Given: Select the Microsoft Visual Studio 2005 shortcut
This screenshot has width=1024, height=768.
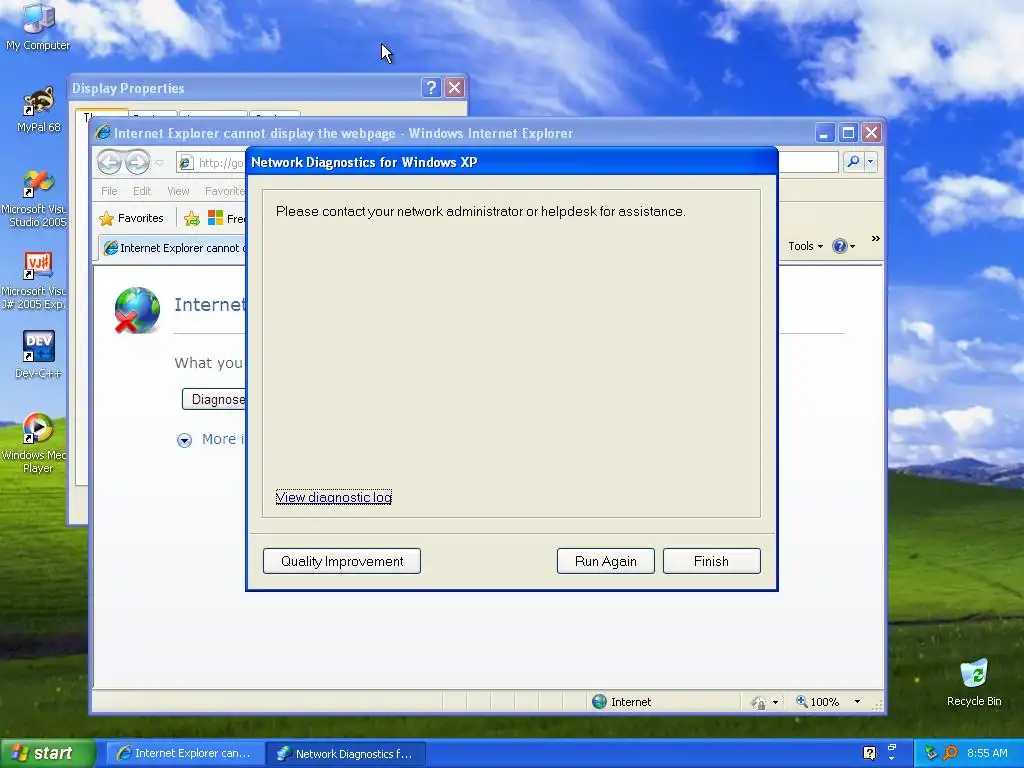Looking at the screenshot, I should [36, 199].
